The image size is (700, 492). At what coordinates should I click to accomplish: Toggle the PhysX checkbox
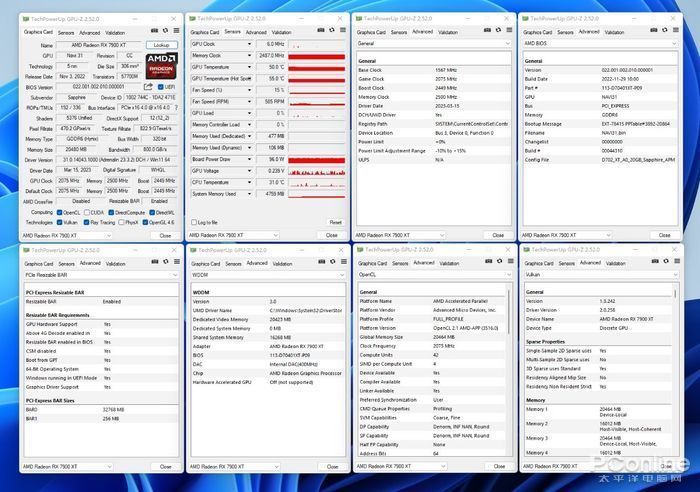tap(121, 222)
